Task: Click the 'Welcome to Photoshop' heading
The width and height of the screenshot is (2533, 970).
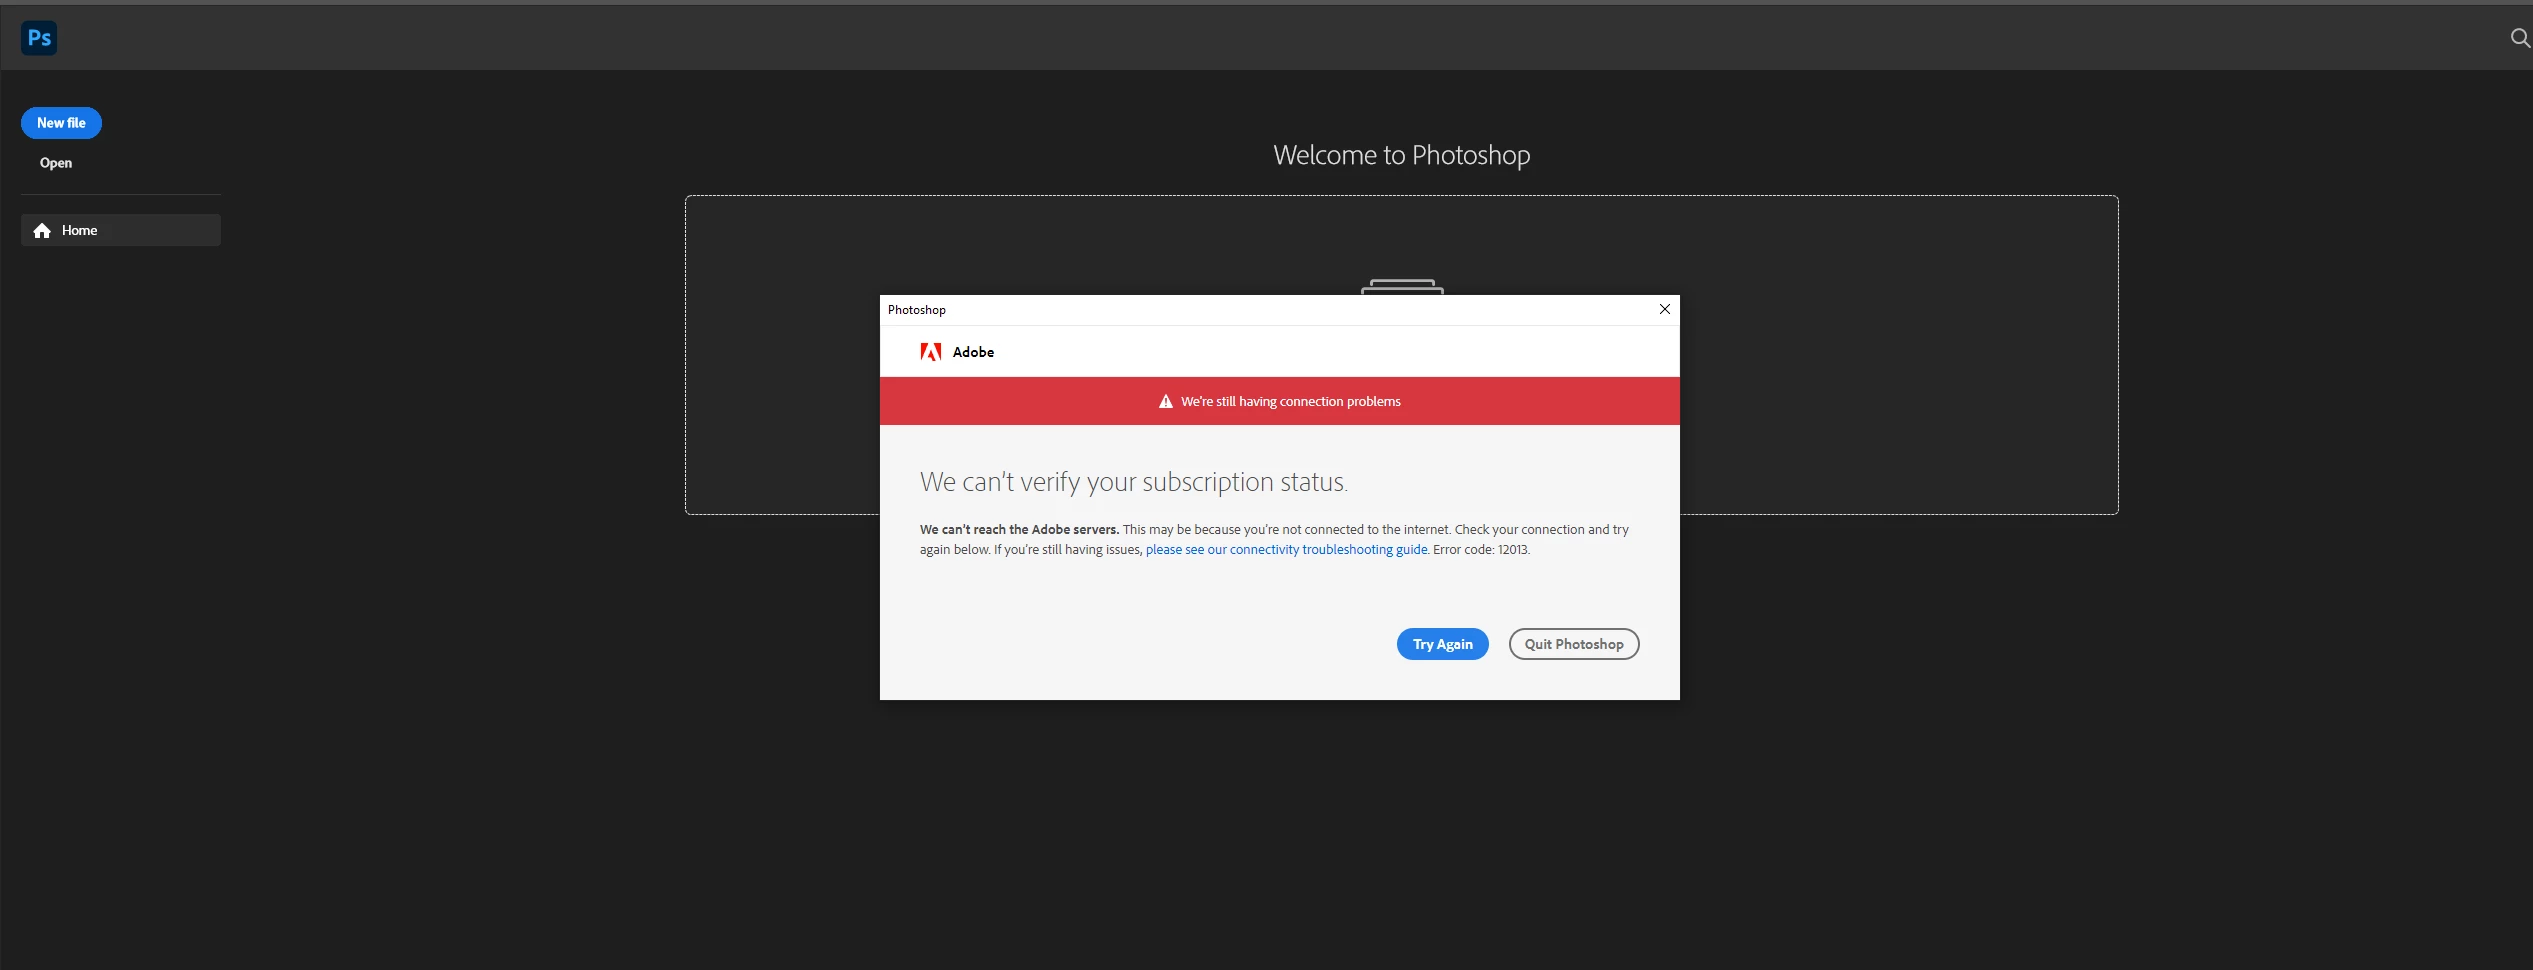Action: point(1401,155)
